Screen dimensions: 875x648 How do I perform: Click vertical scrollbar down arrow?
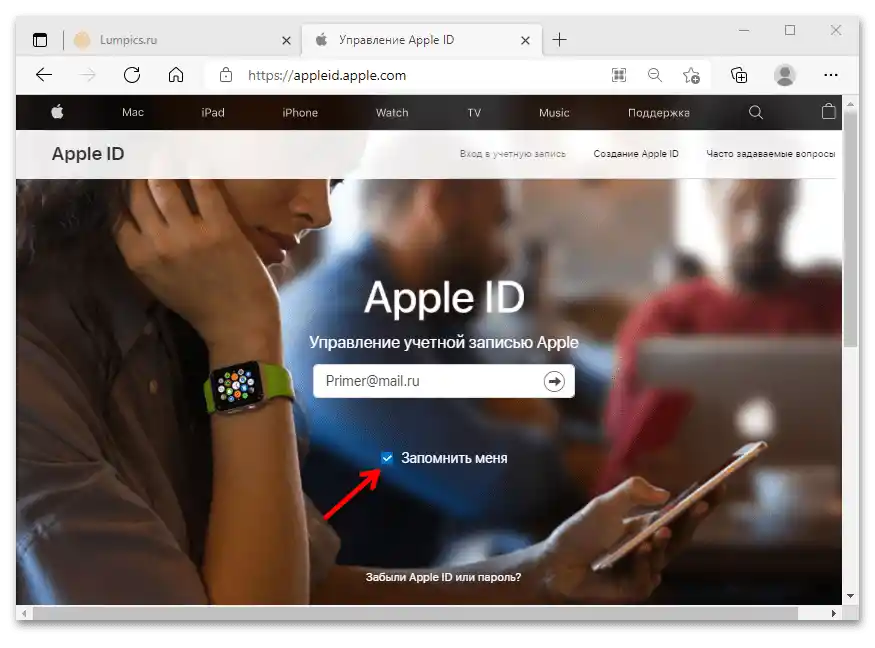point(850,596)
